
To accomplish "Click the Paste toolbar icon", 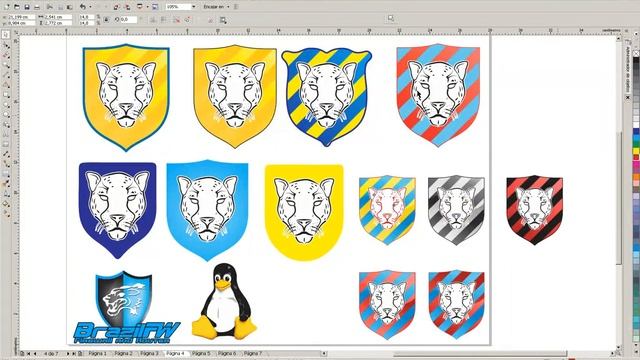I will click(x=69, y=7).
